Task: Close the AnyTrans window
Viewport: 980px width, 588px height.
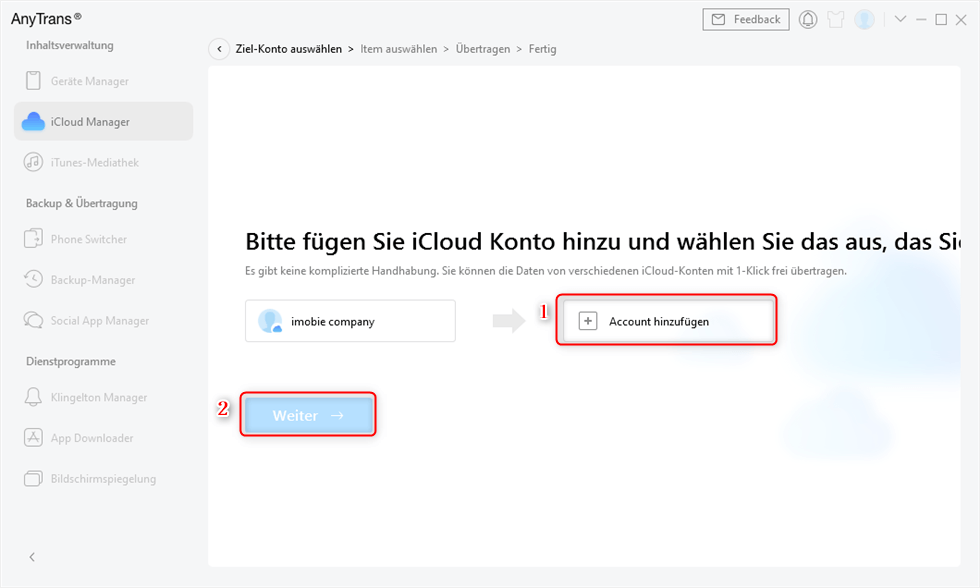Action: point(961,20)
